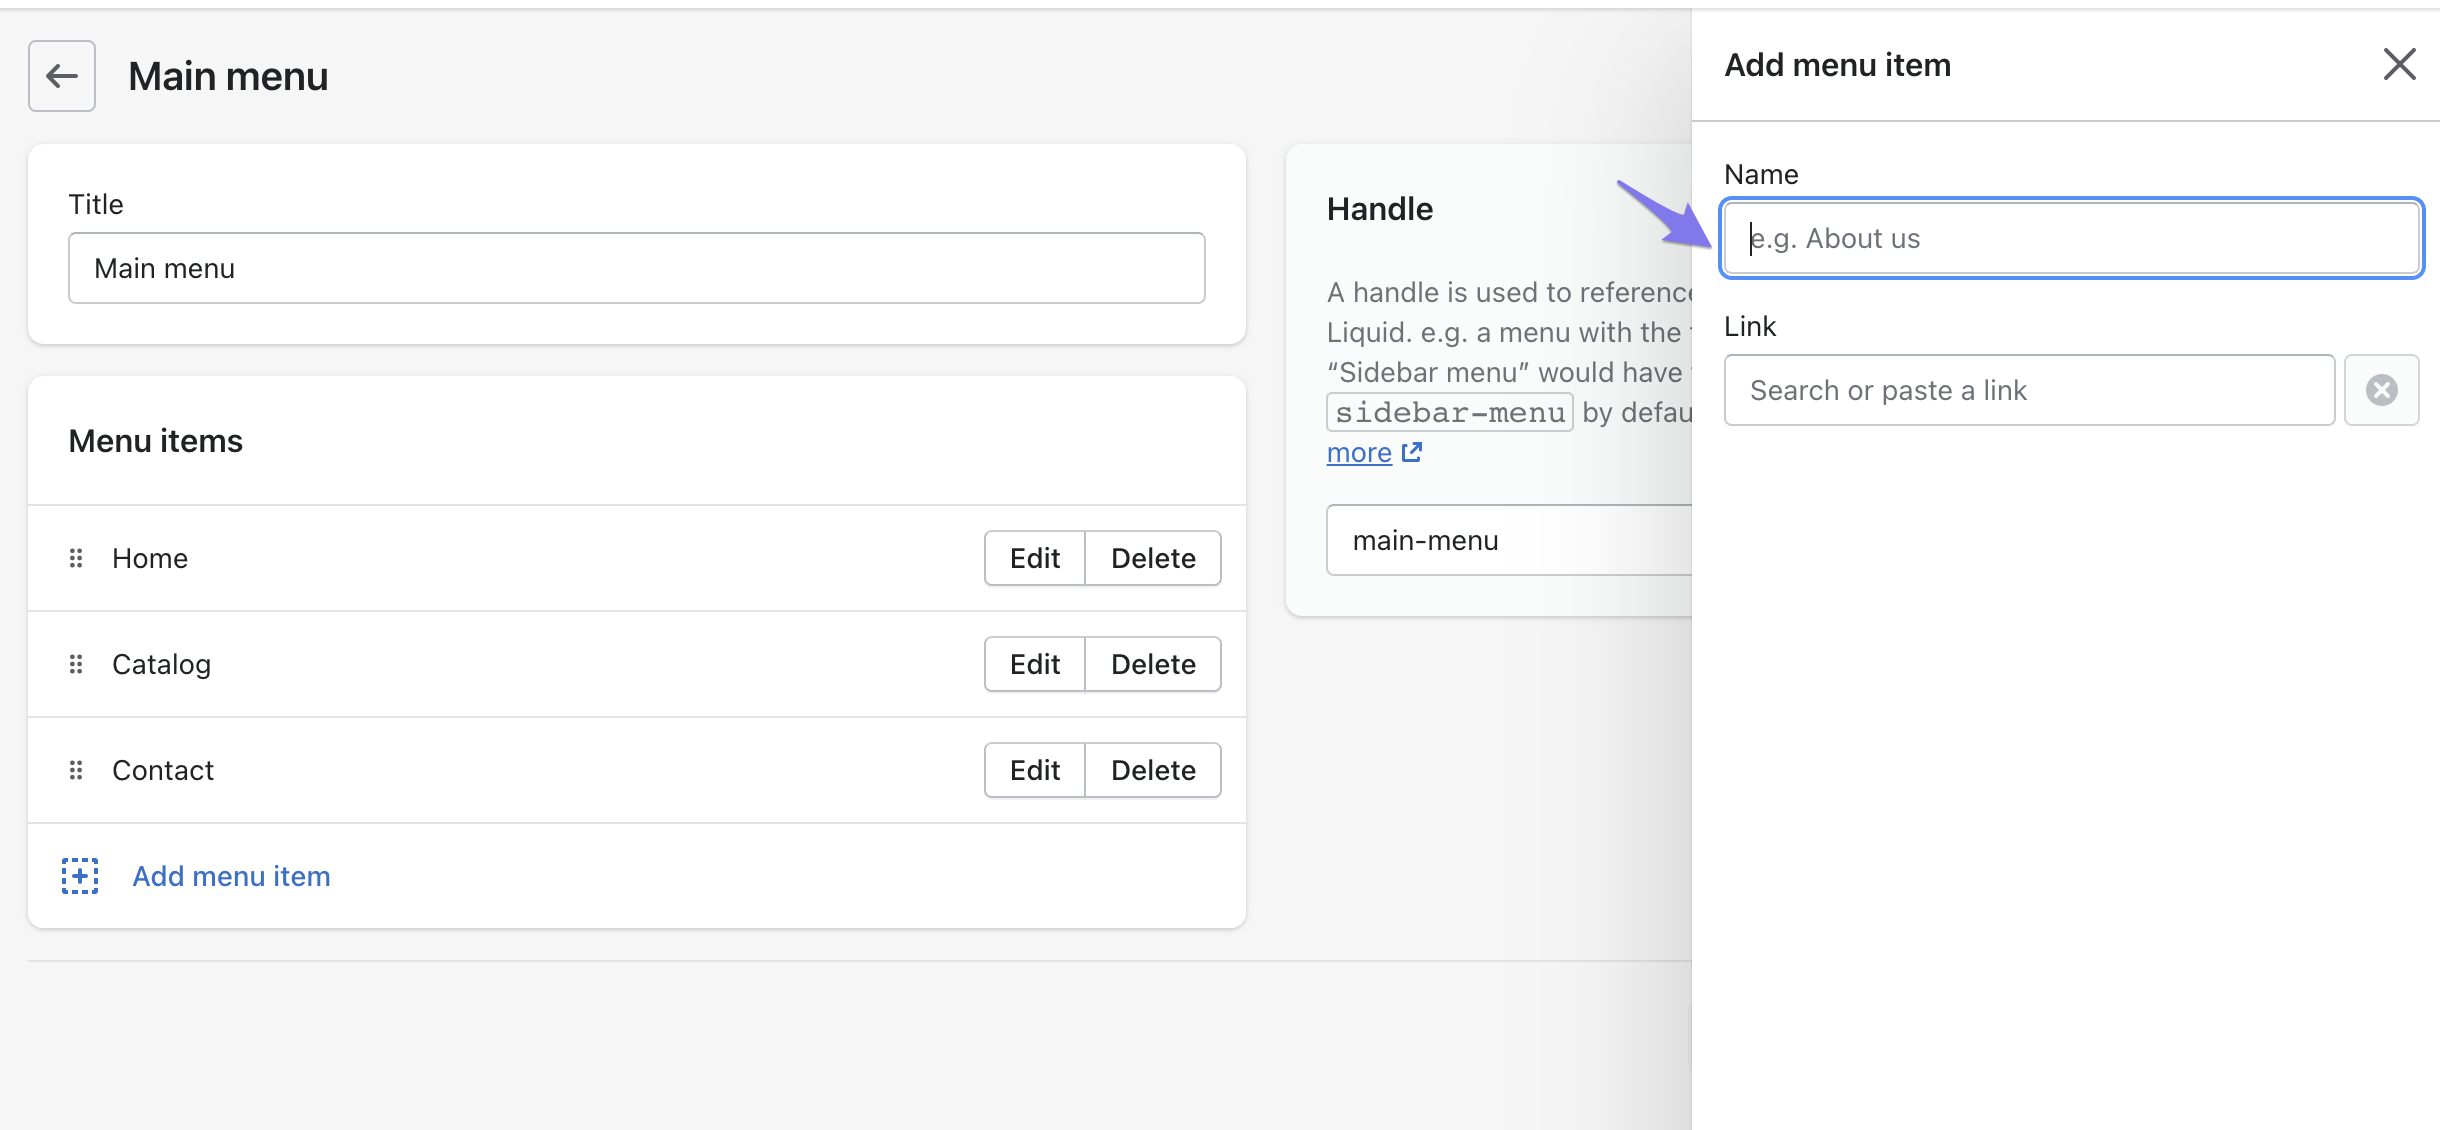This screenshot has width=2440, height=1130.
Task: Clear the link field with X icon
Action: coord(2381,390)
